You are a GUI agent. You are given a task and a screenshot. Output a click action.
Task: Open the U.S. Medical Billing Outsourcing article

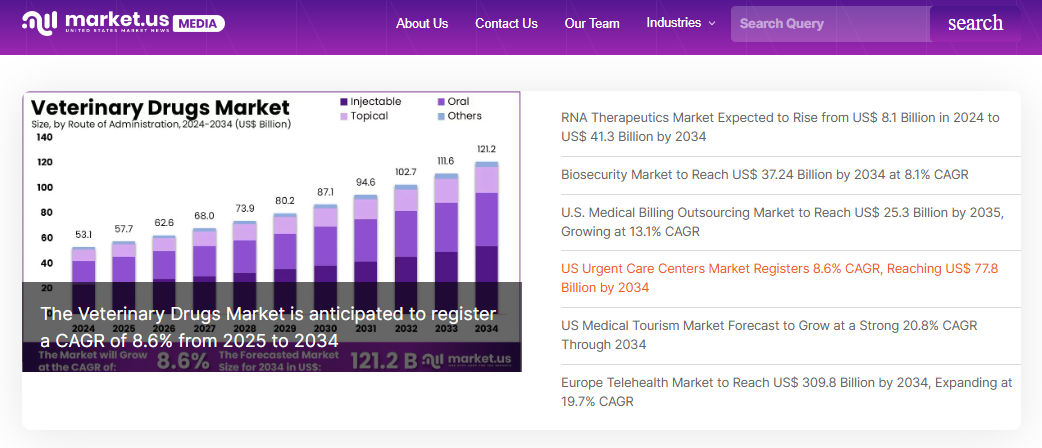(x=782, y=222)
